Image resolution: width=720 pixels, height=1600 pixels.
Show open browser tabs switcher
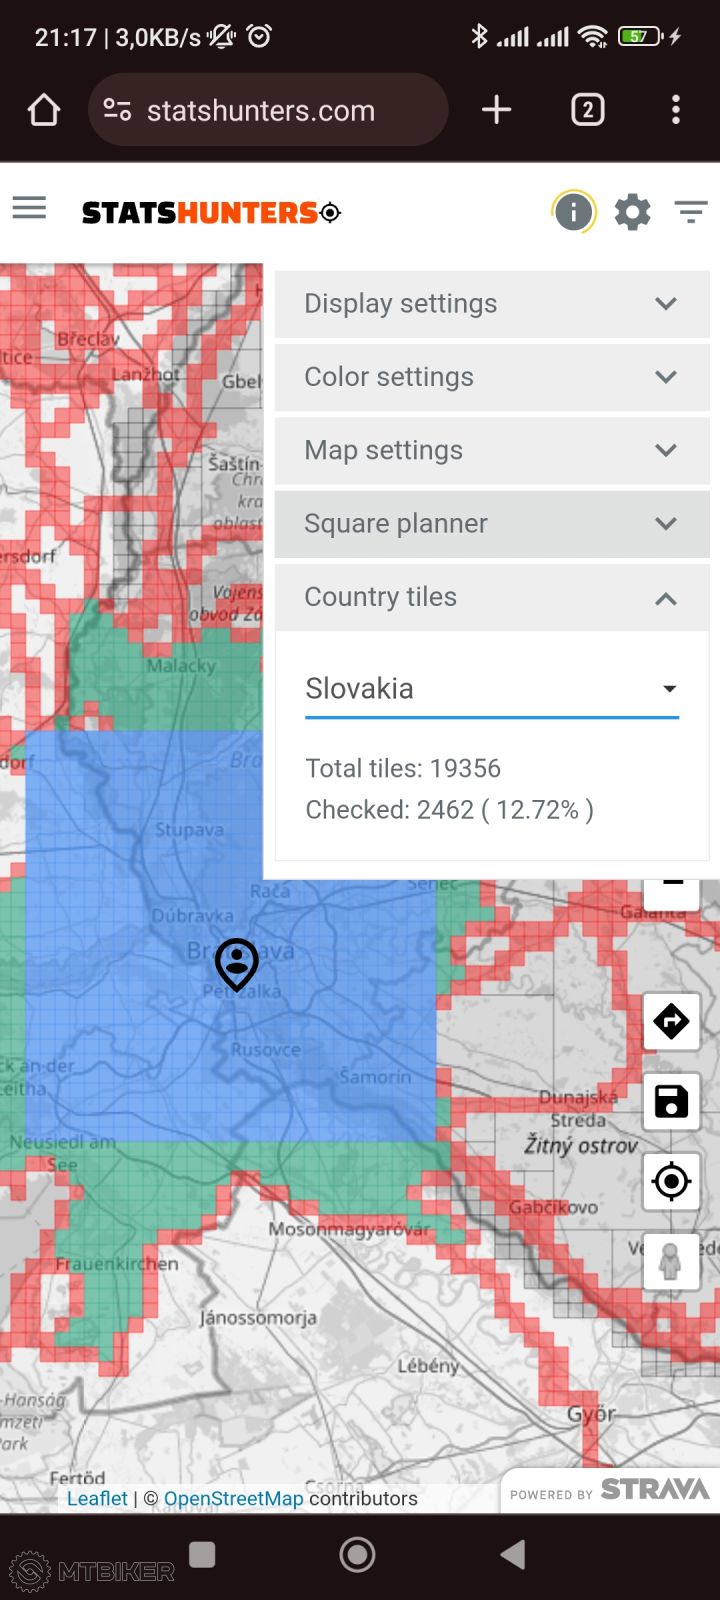click(587, 110)
